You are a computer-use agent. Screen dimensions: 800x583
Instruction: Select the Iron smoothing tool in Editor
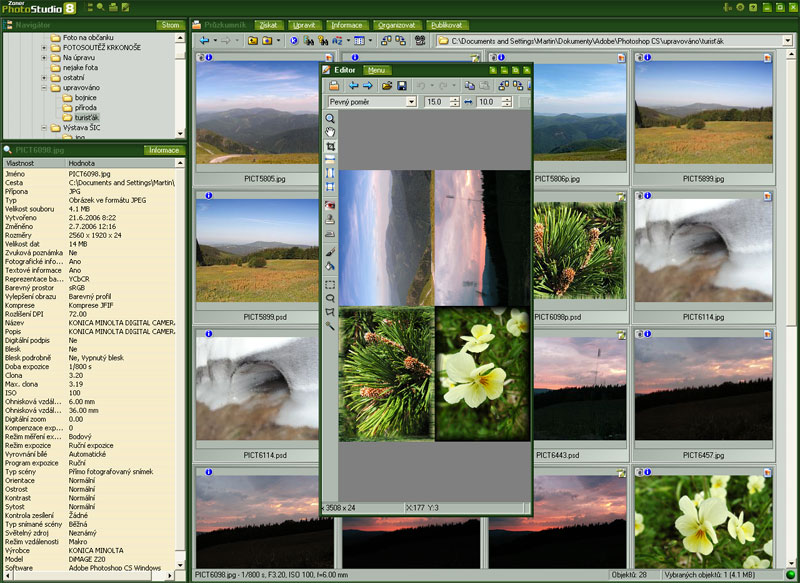[x=330, y=234]
